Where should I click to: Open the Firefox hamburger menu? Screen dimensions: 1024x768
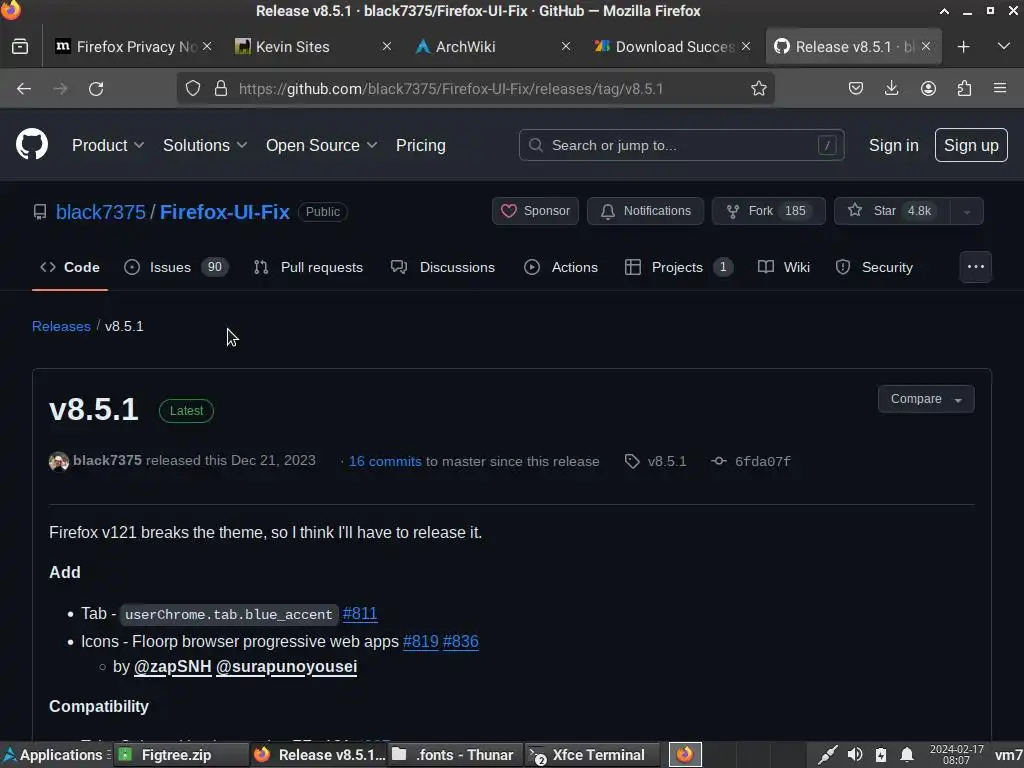click(x=1000, y=88)
